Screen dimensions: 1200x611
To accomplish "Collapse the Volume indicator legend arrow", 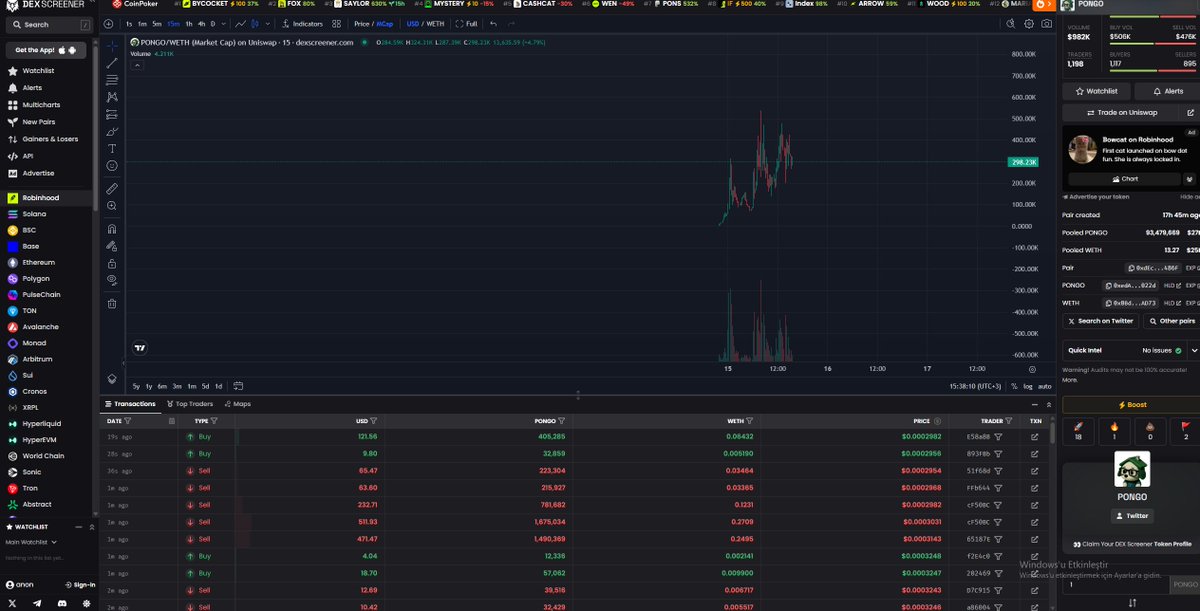I will (x=136, y=64).
